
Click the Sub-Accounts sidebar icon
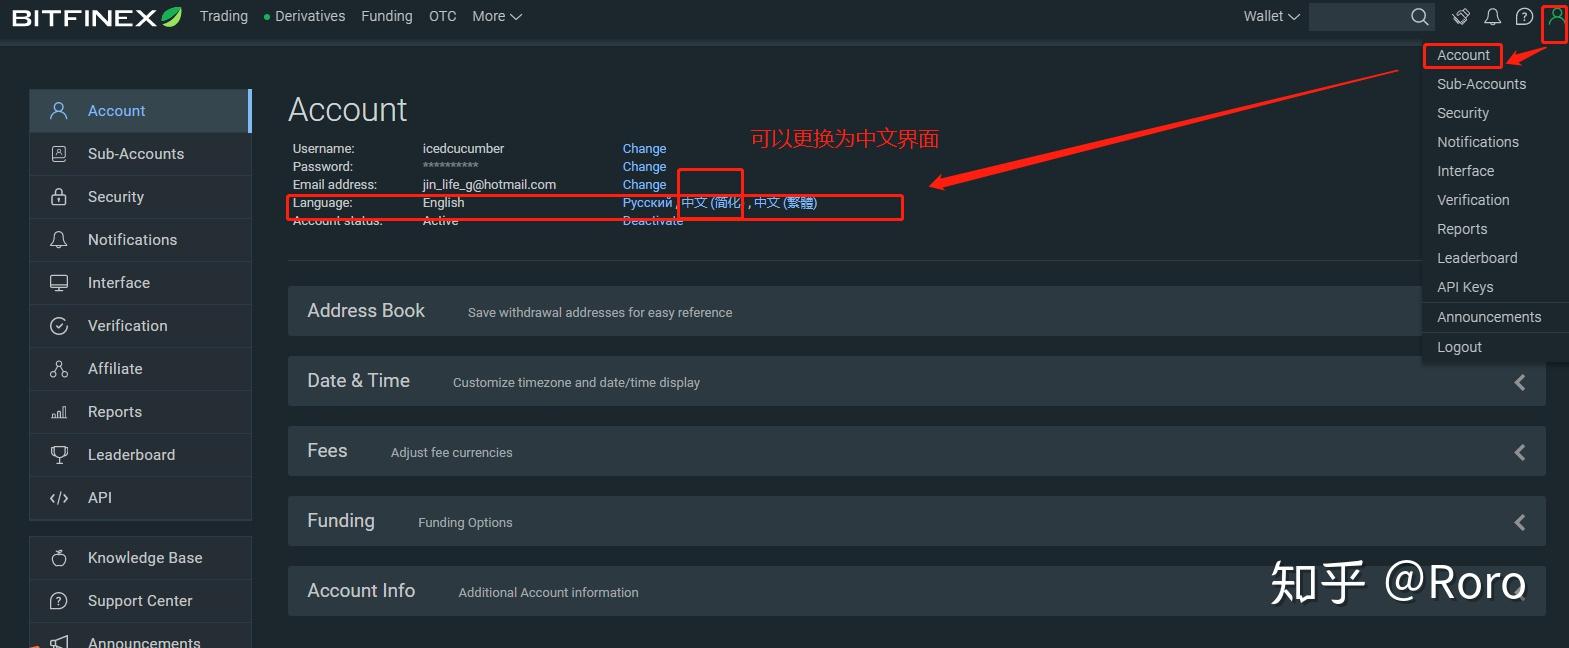point(59,154)
